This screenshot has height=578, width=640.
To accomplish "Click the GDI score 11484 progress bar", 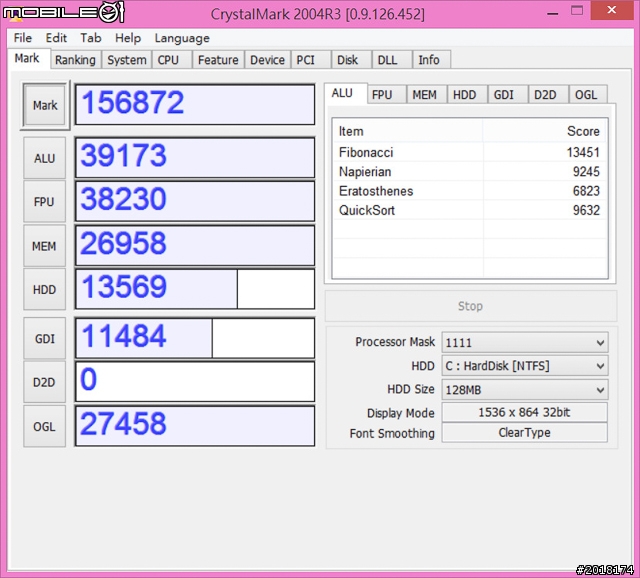I will 195,338.
